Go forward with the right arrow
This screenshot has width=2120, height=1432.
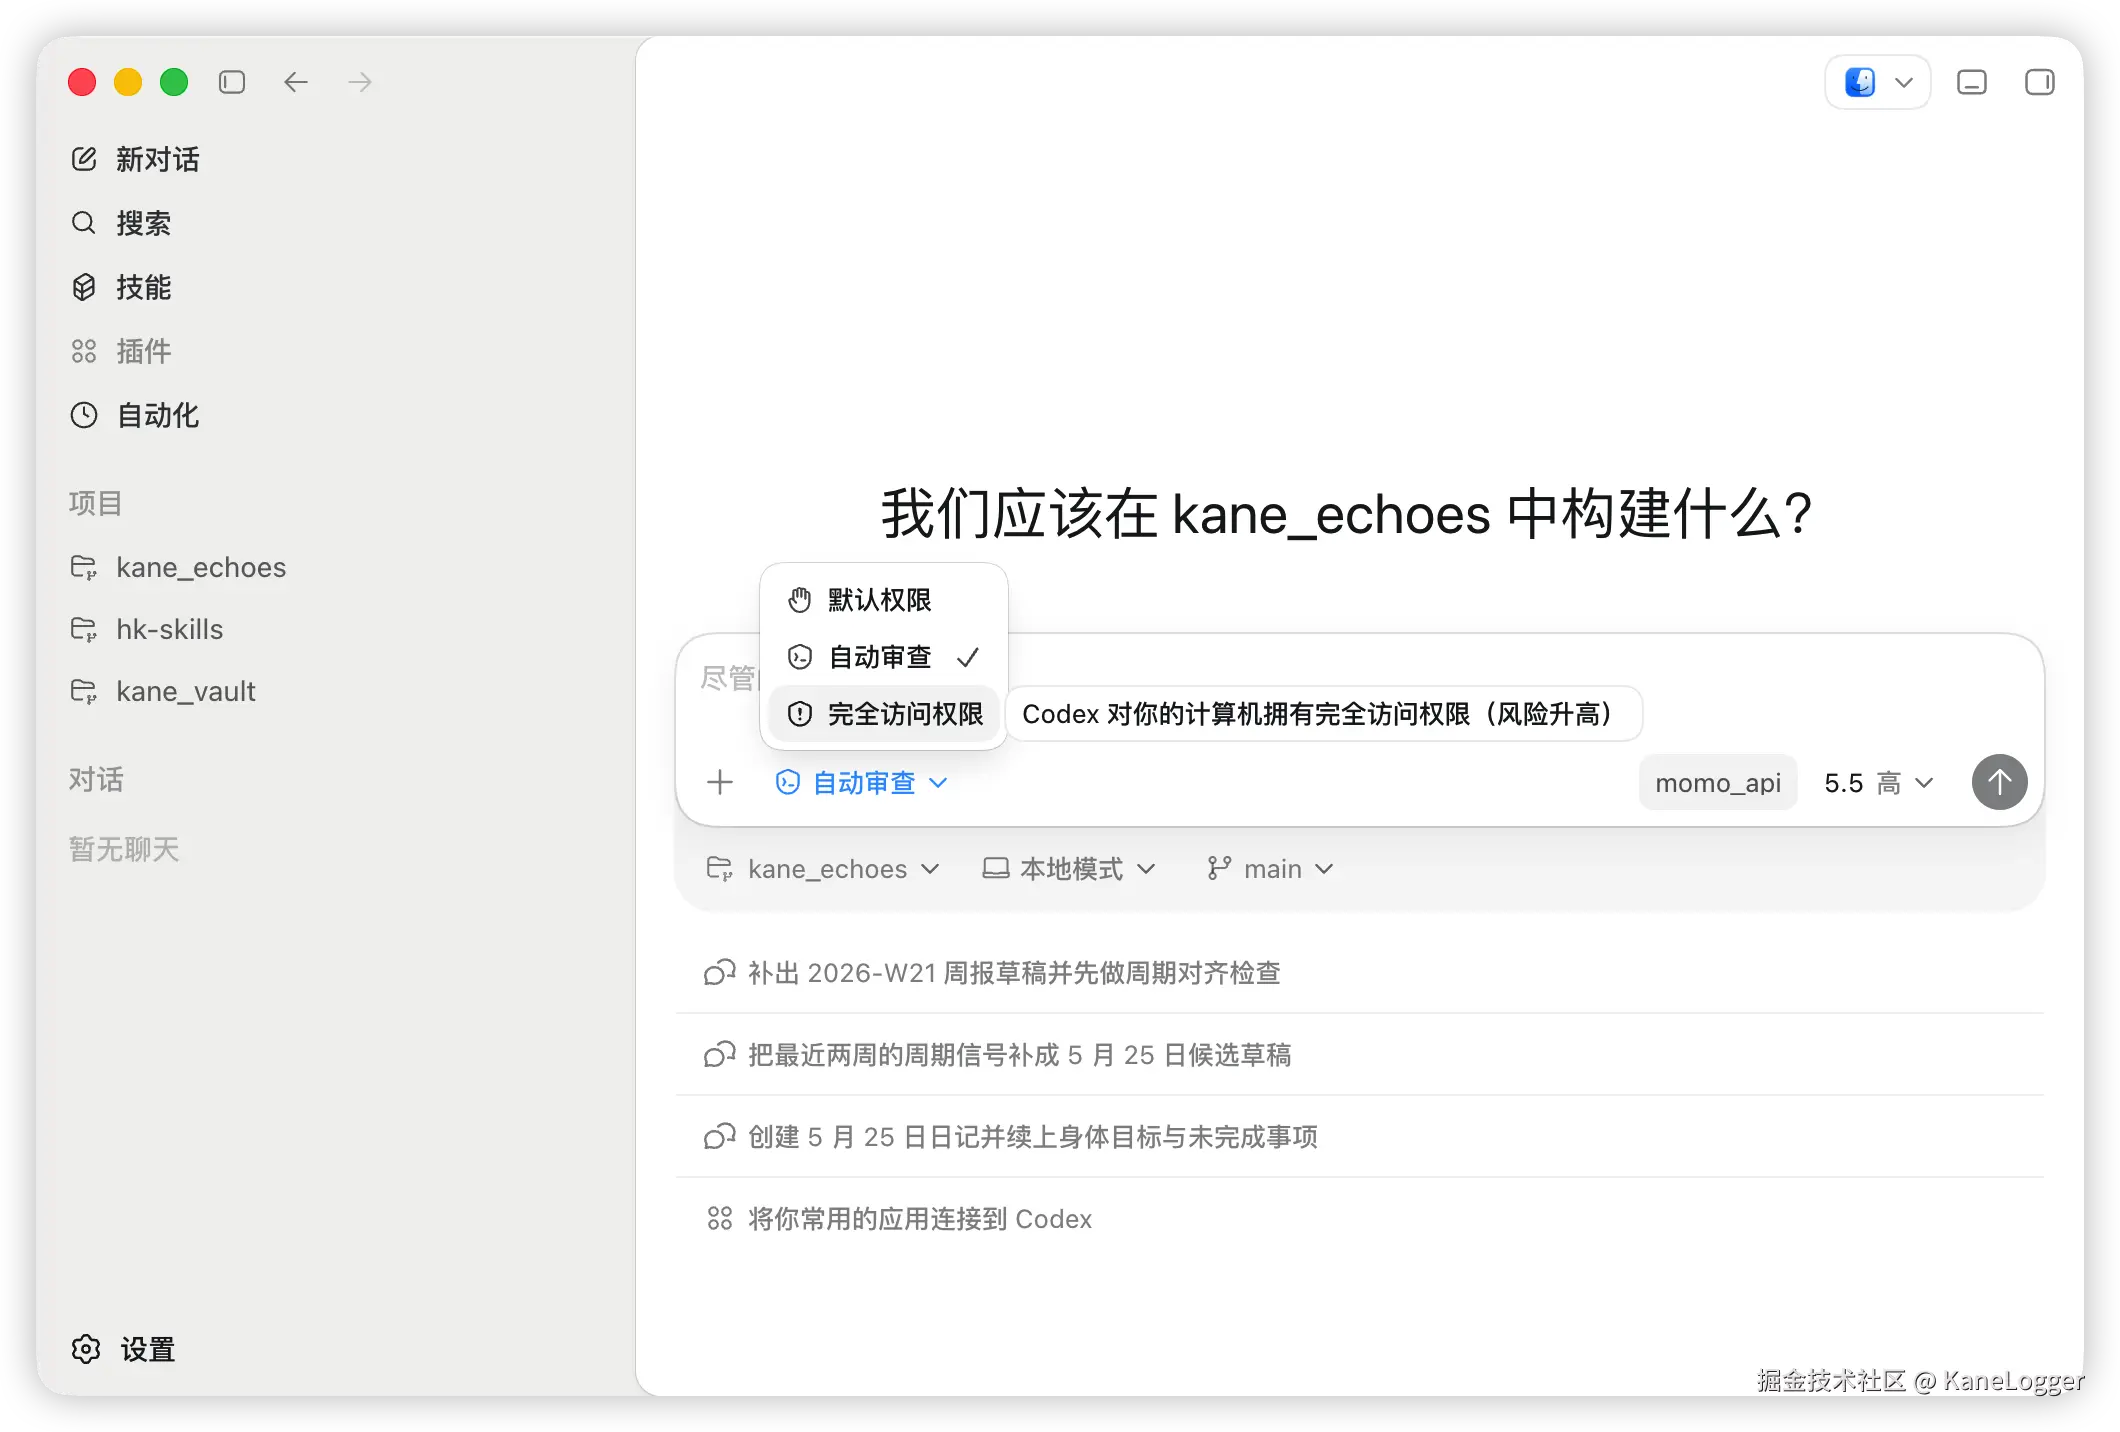360,82
